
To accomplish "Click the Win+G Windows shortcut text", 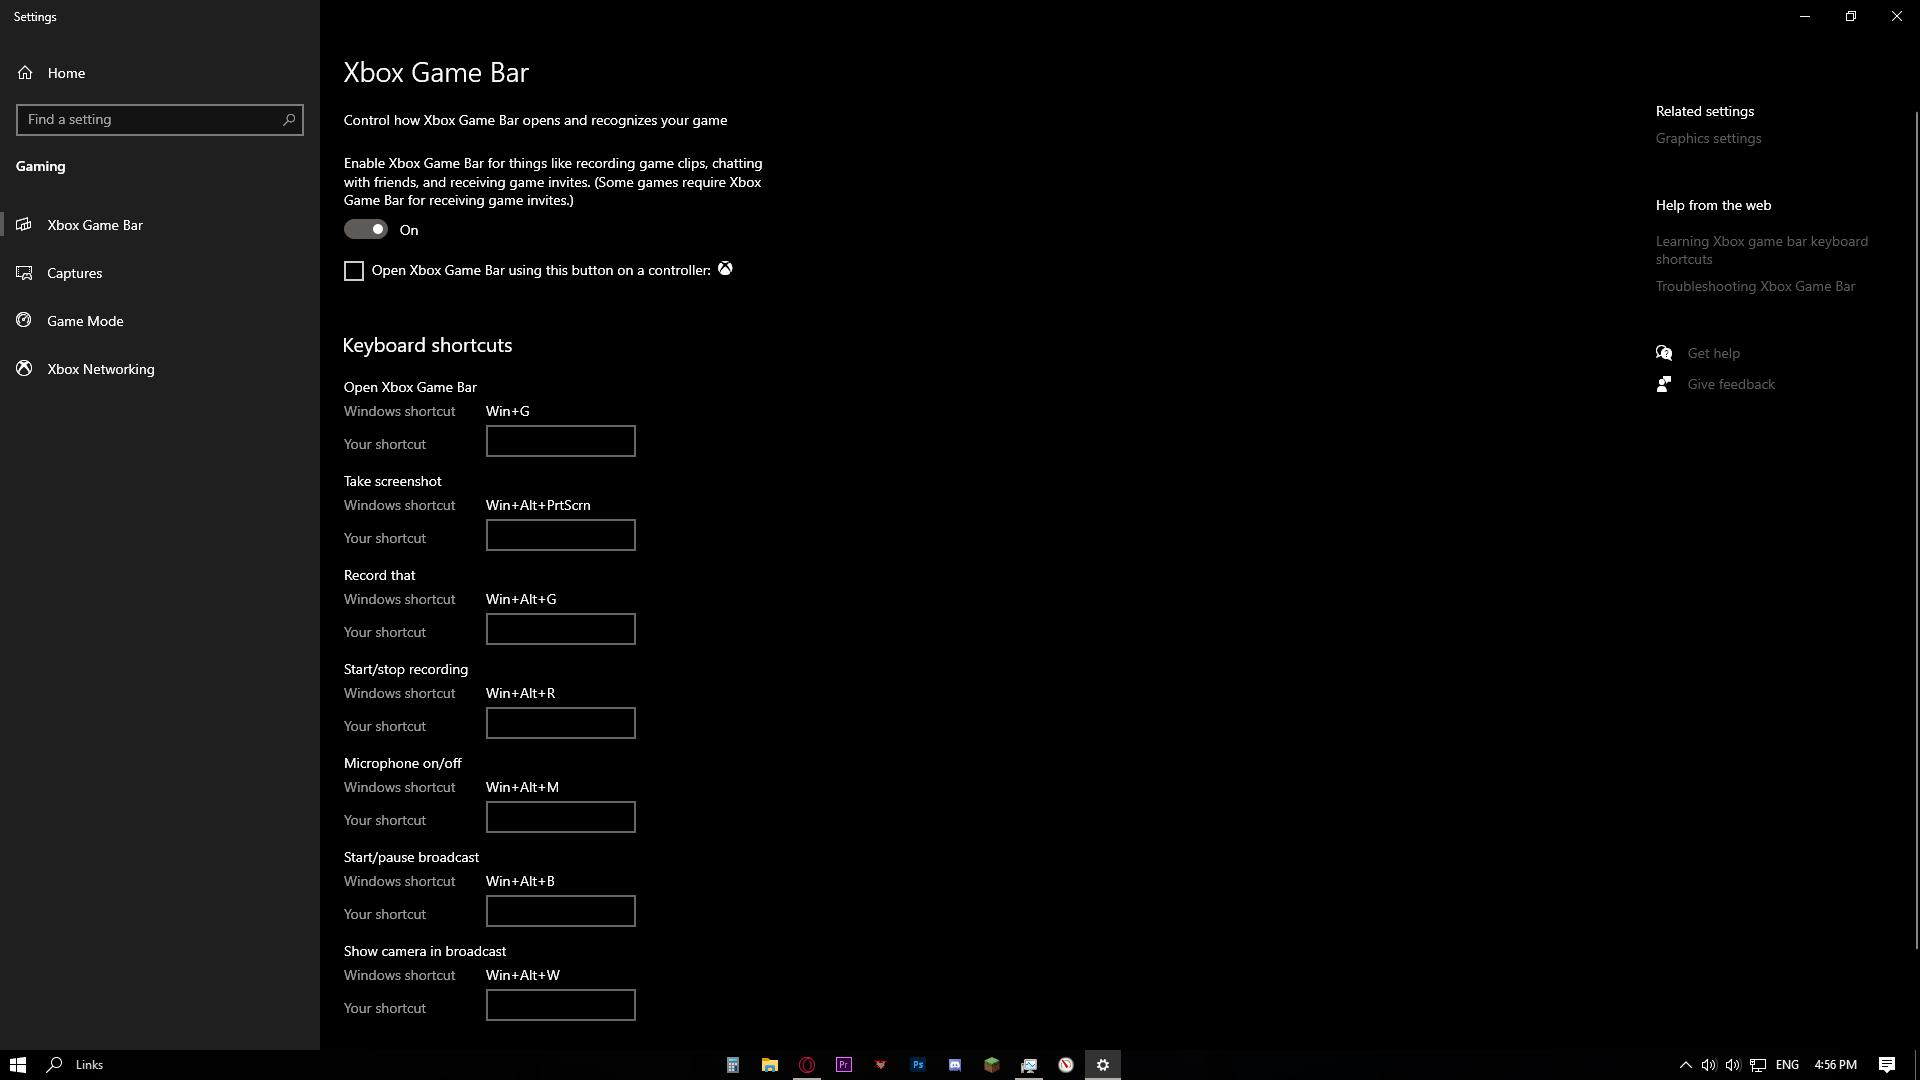I will (508, 411).
